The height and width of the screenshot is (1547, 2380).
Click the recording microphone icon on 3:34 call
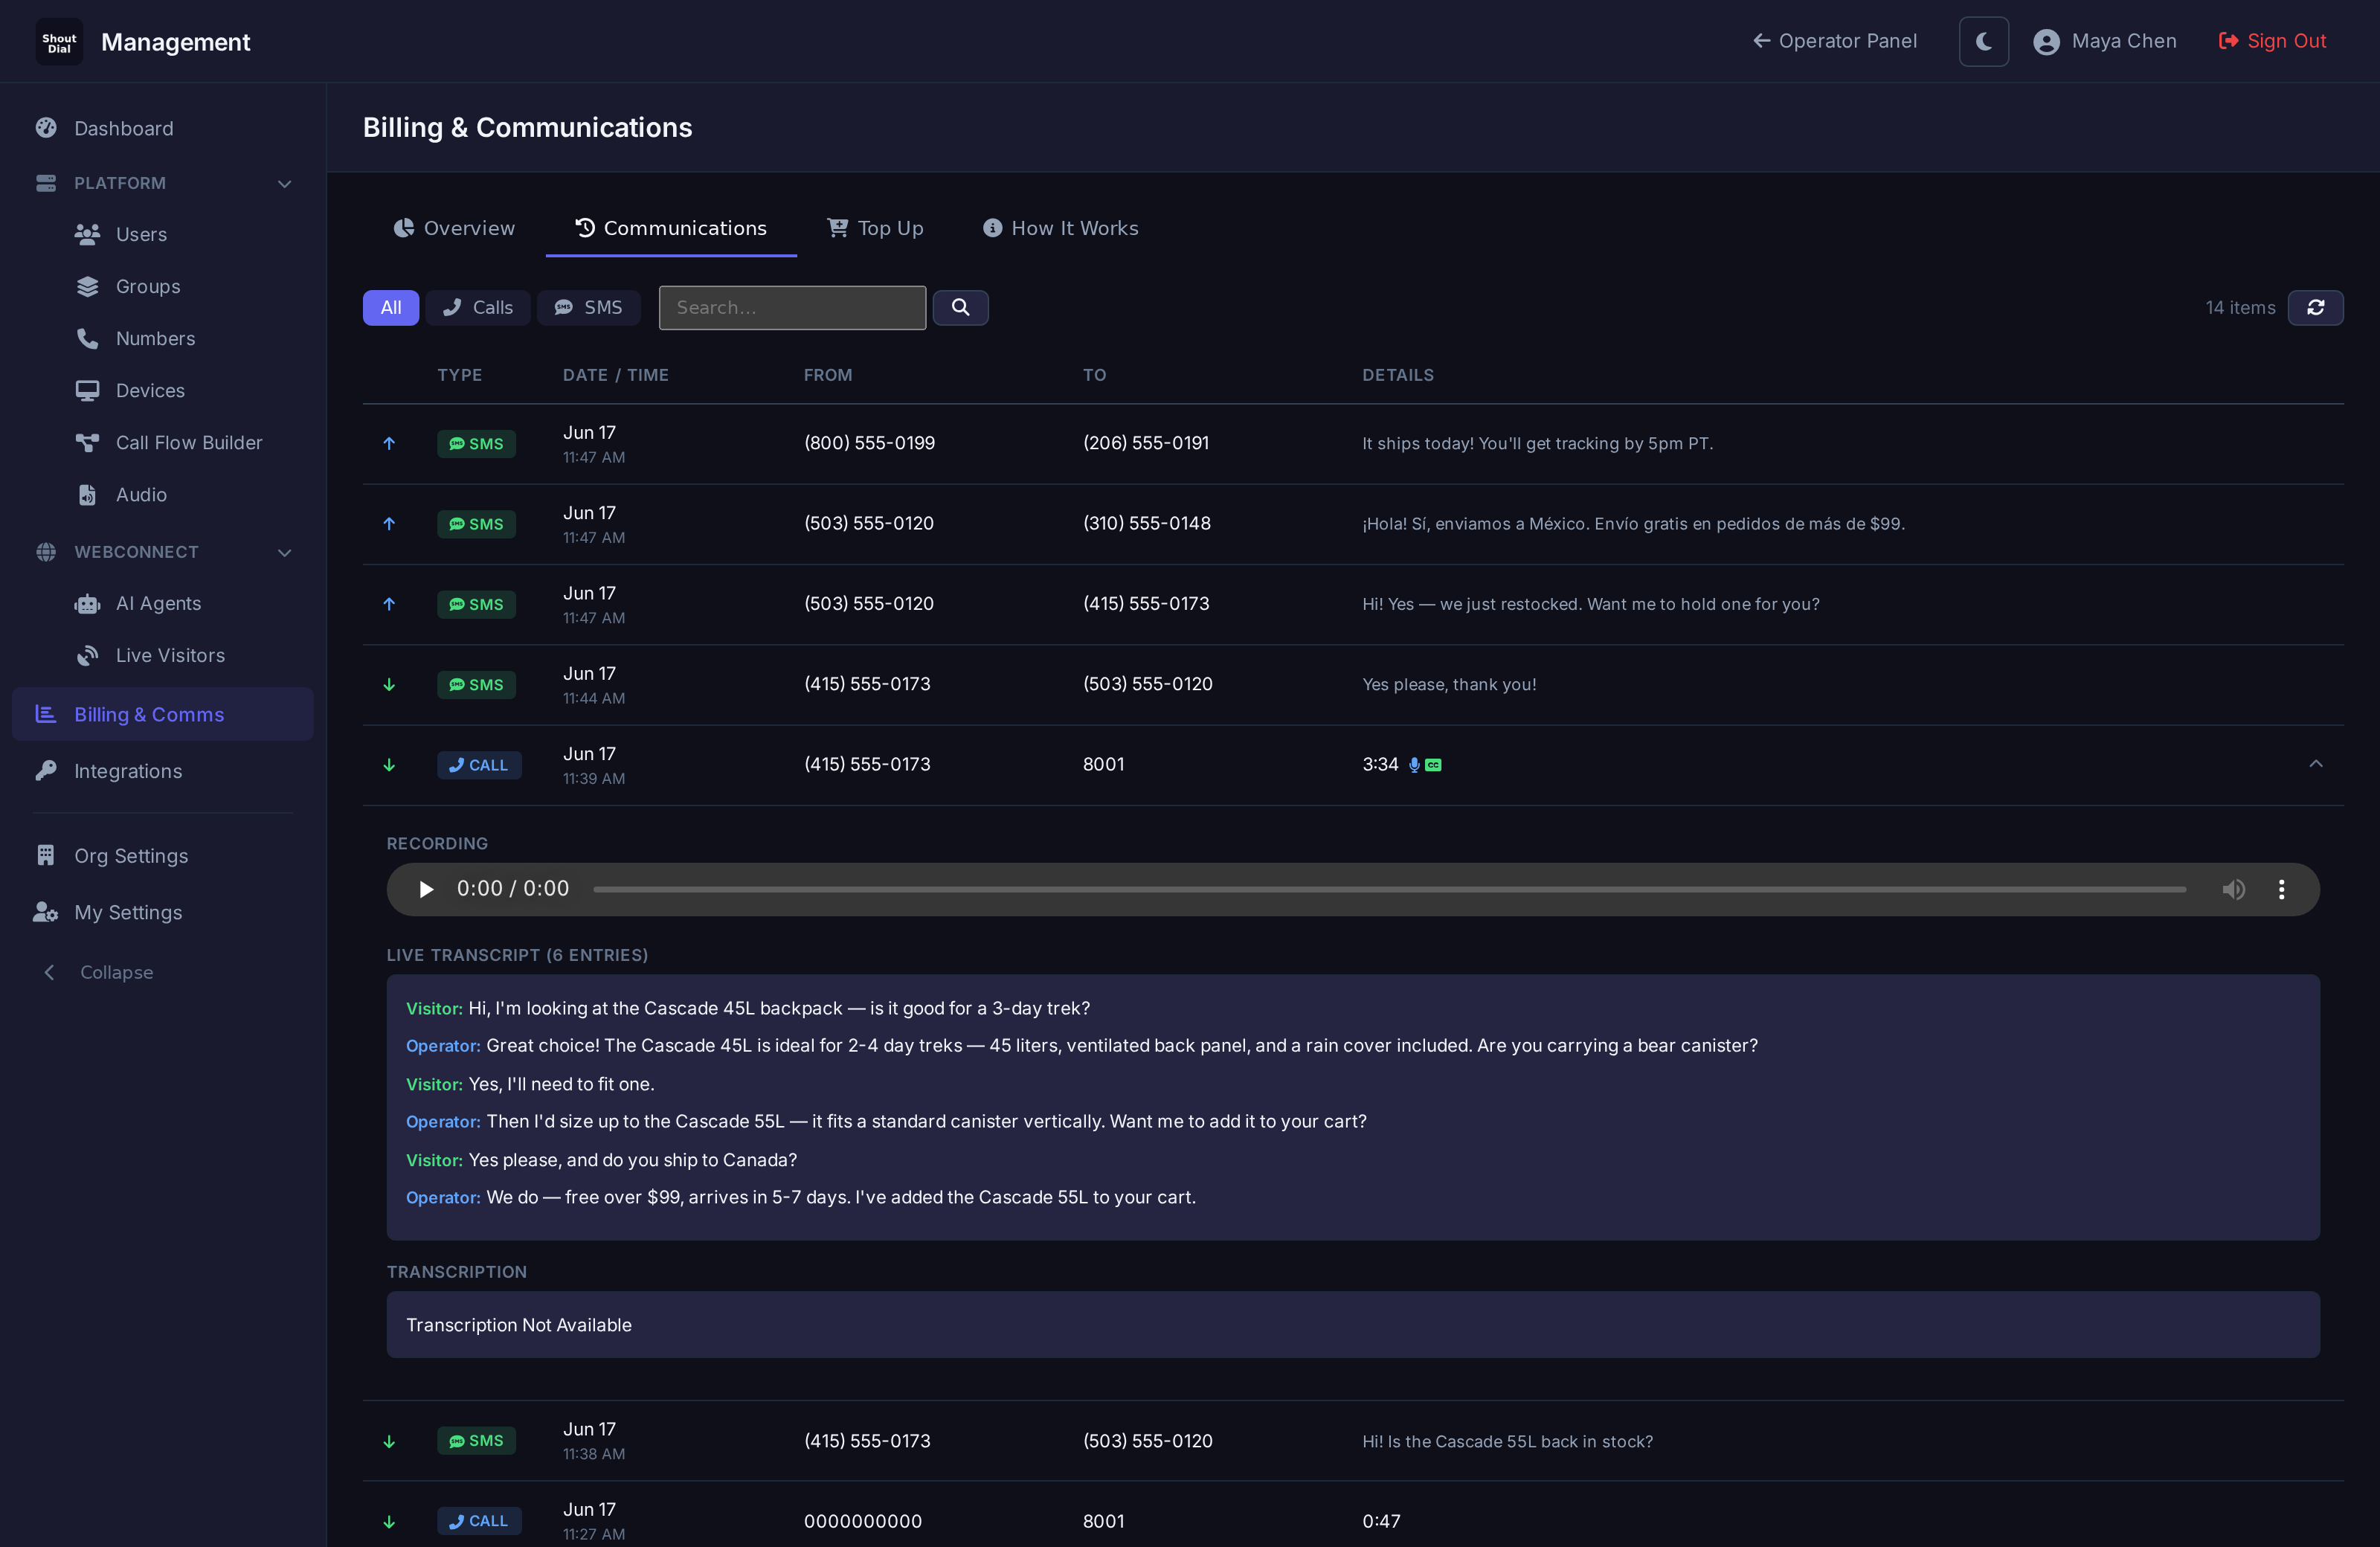[x=1414, y=765]
